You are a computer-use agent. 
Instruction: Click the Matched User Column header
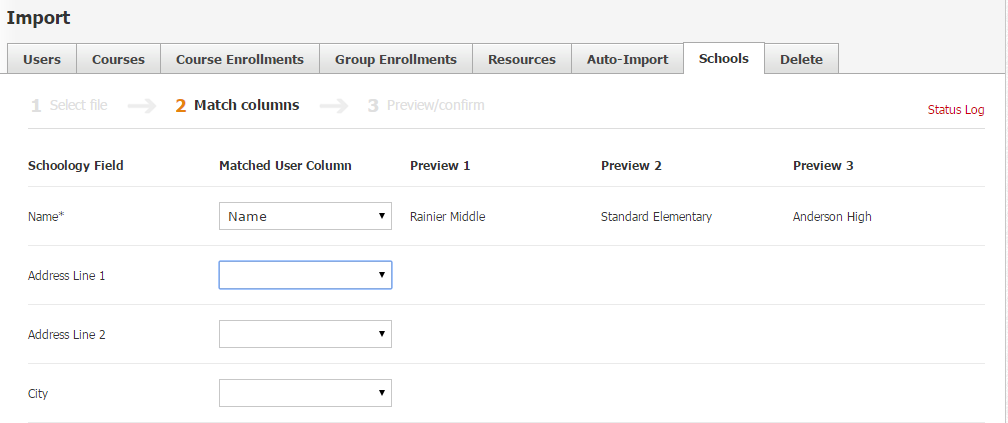285,165
